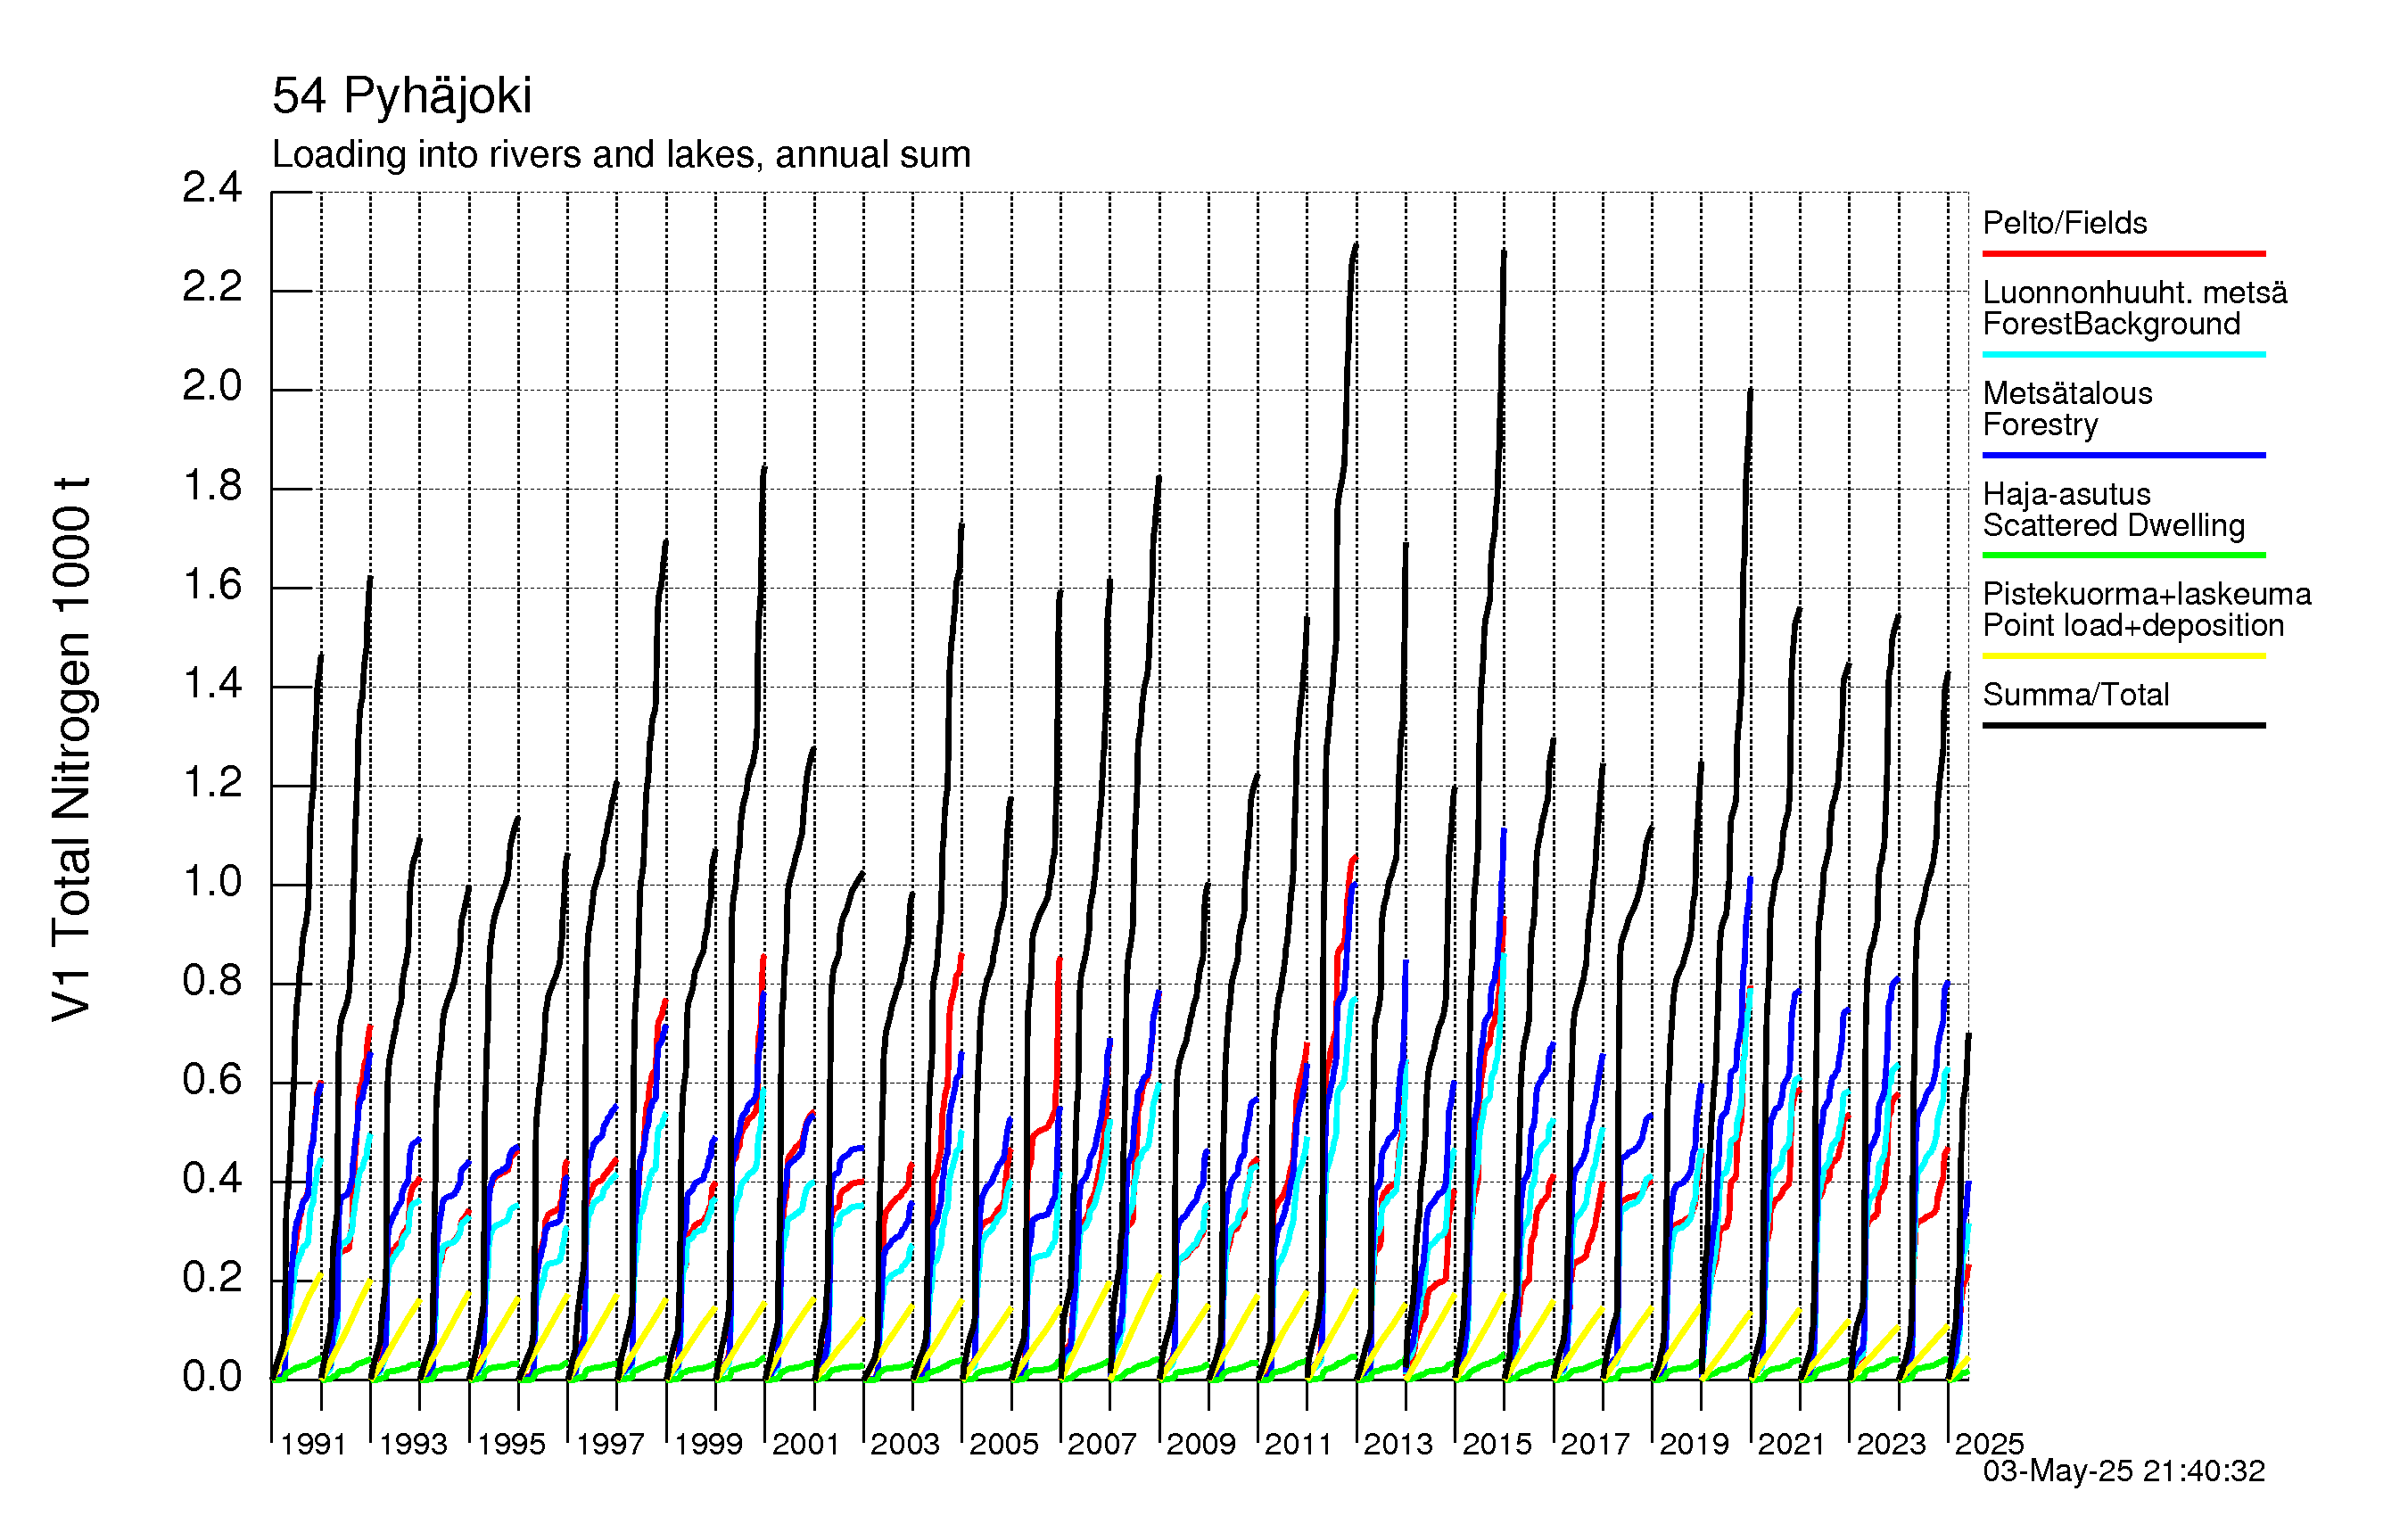Click the 2015 black total peak

1504,253
